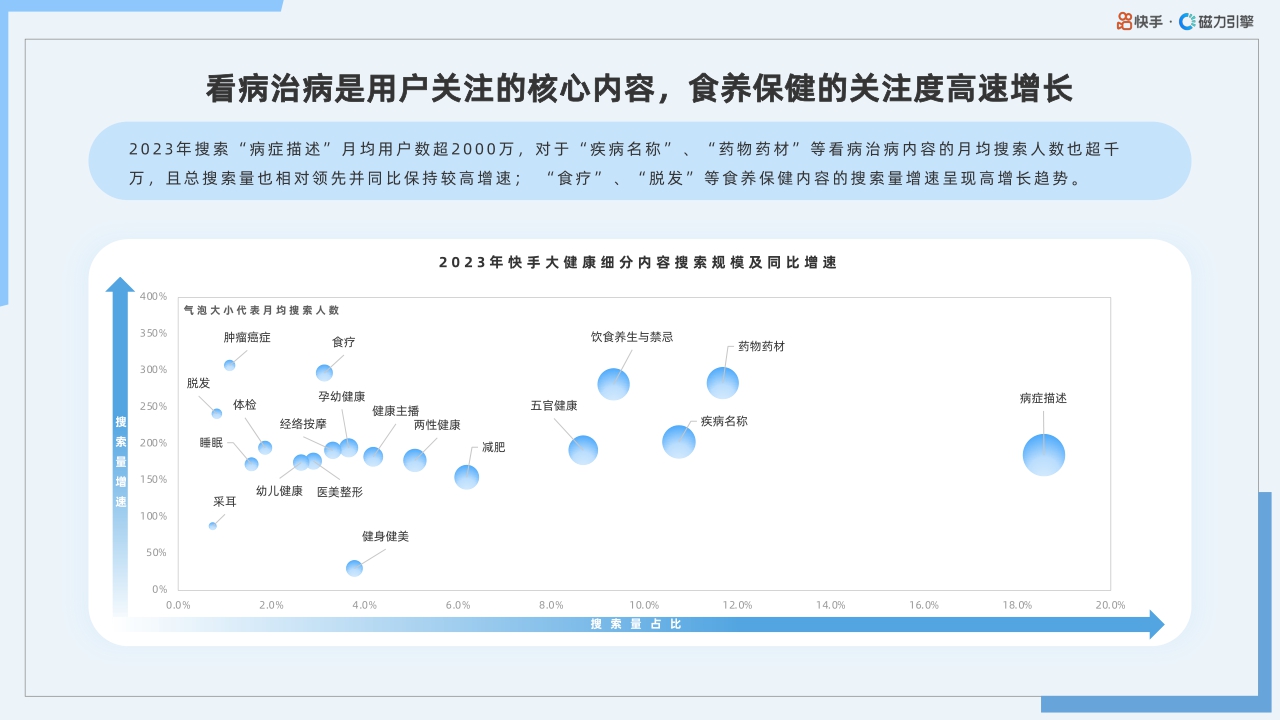Click the 疾病名称 data point
This screenshot has height=720, width=1280.
tap(679, 442)
